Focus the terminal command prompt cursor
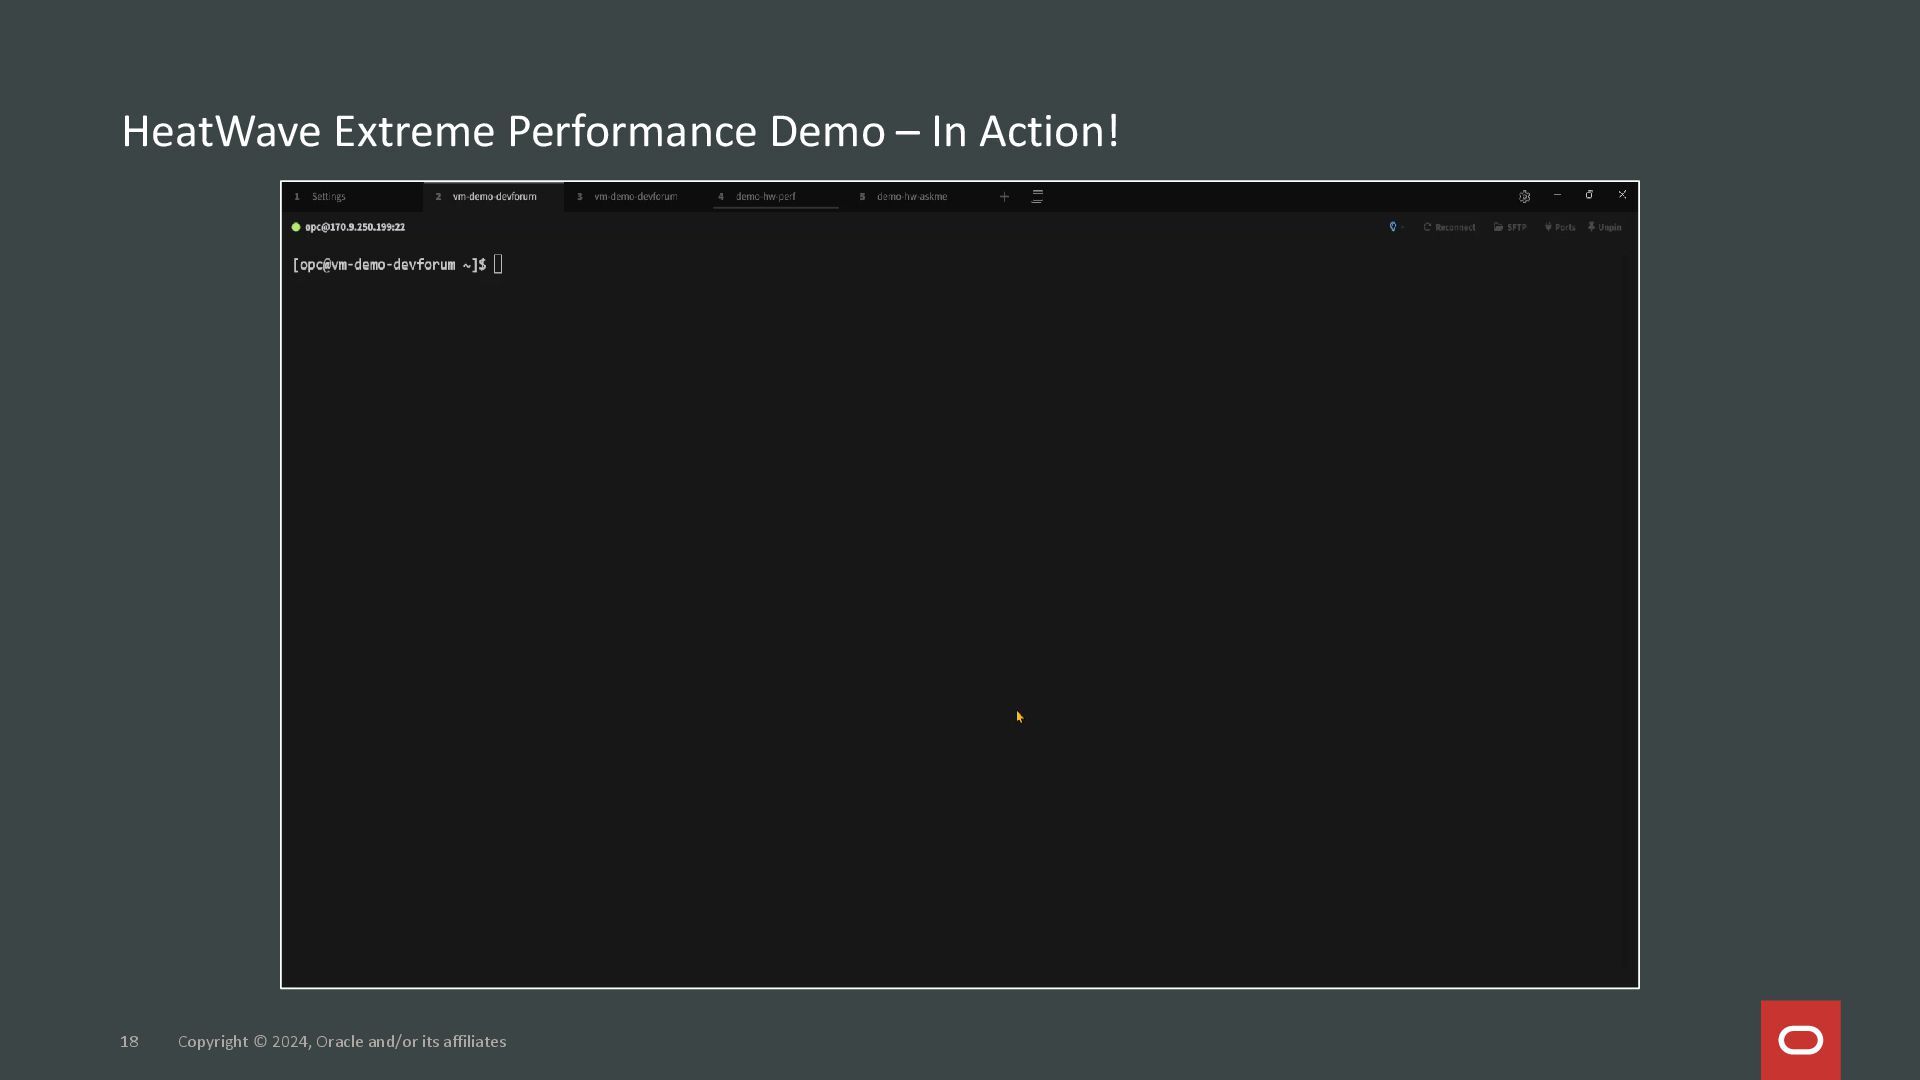 coord(498,265)
